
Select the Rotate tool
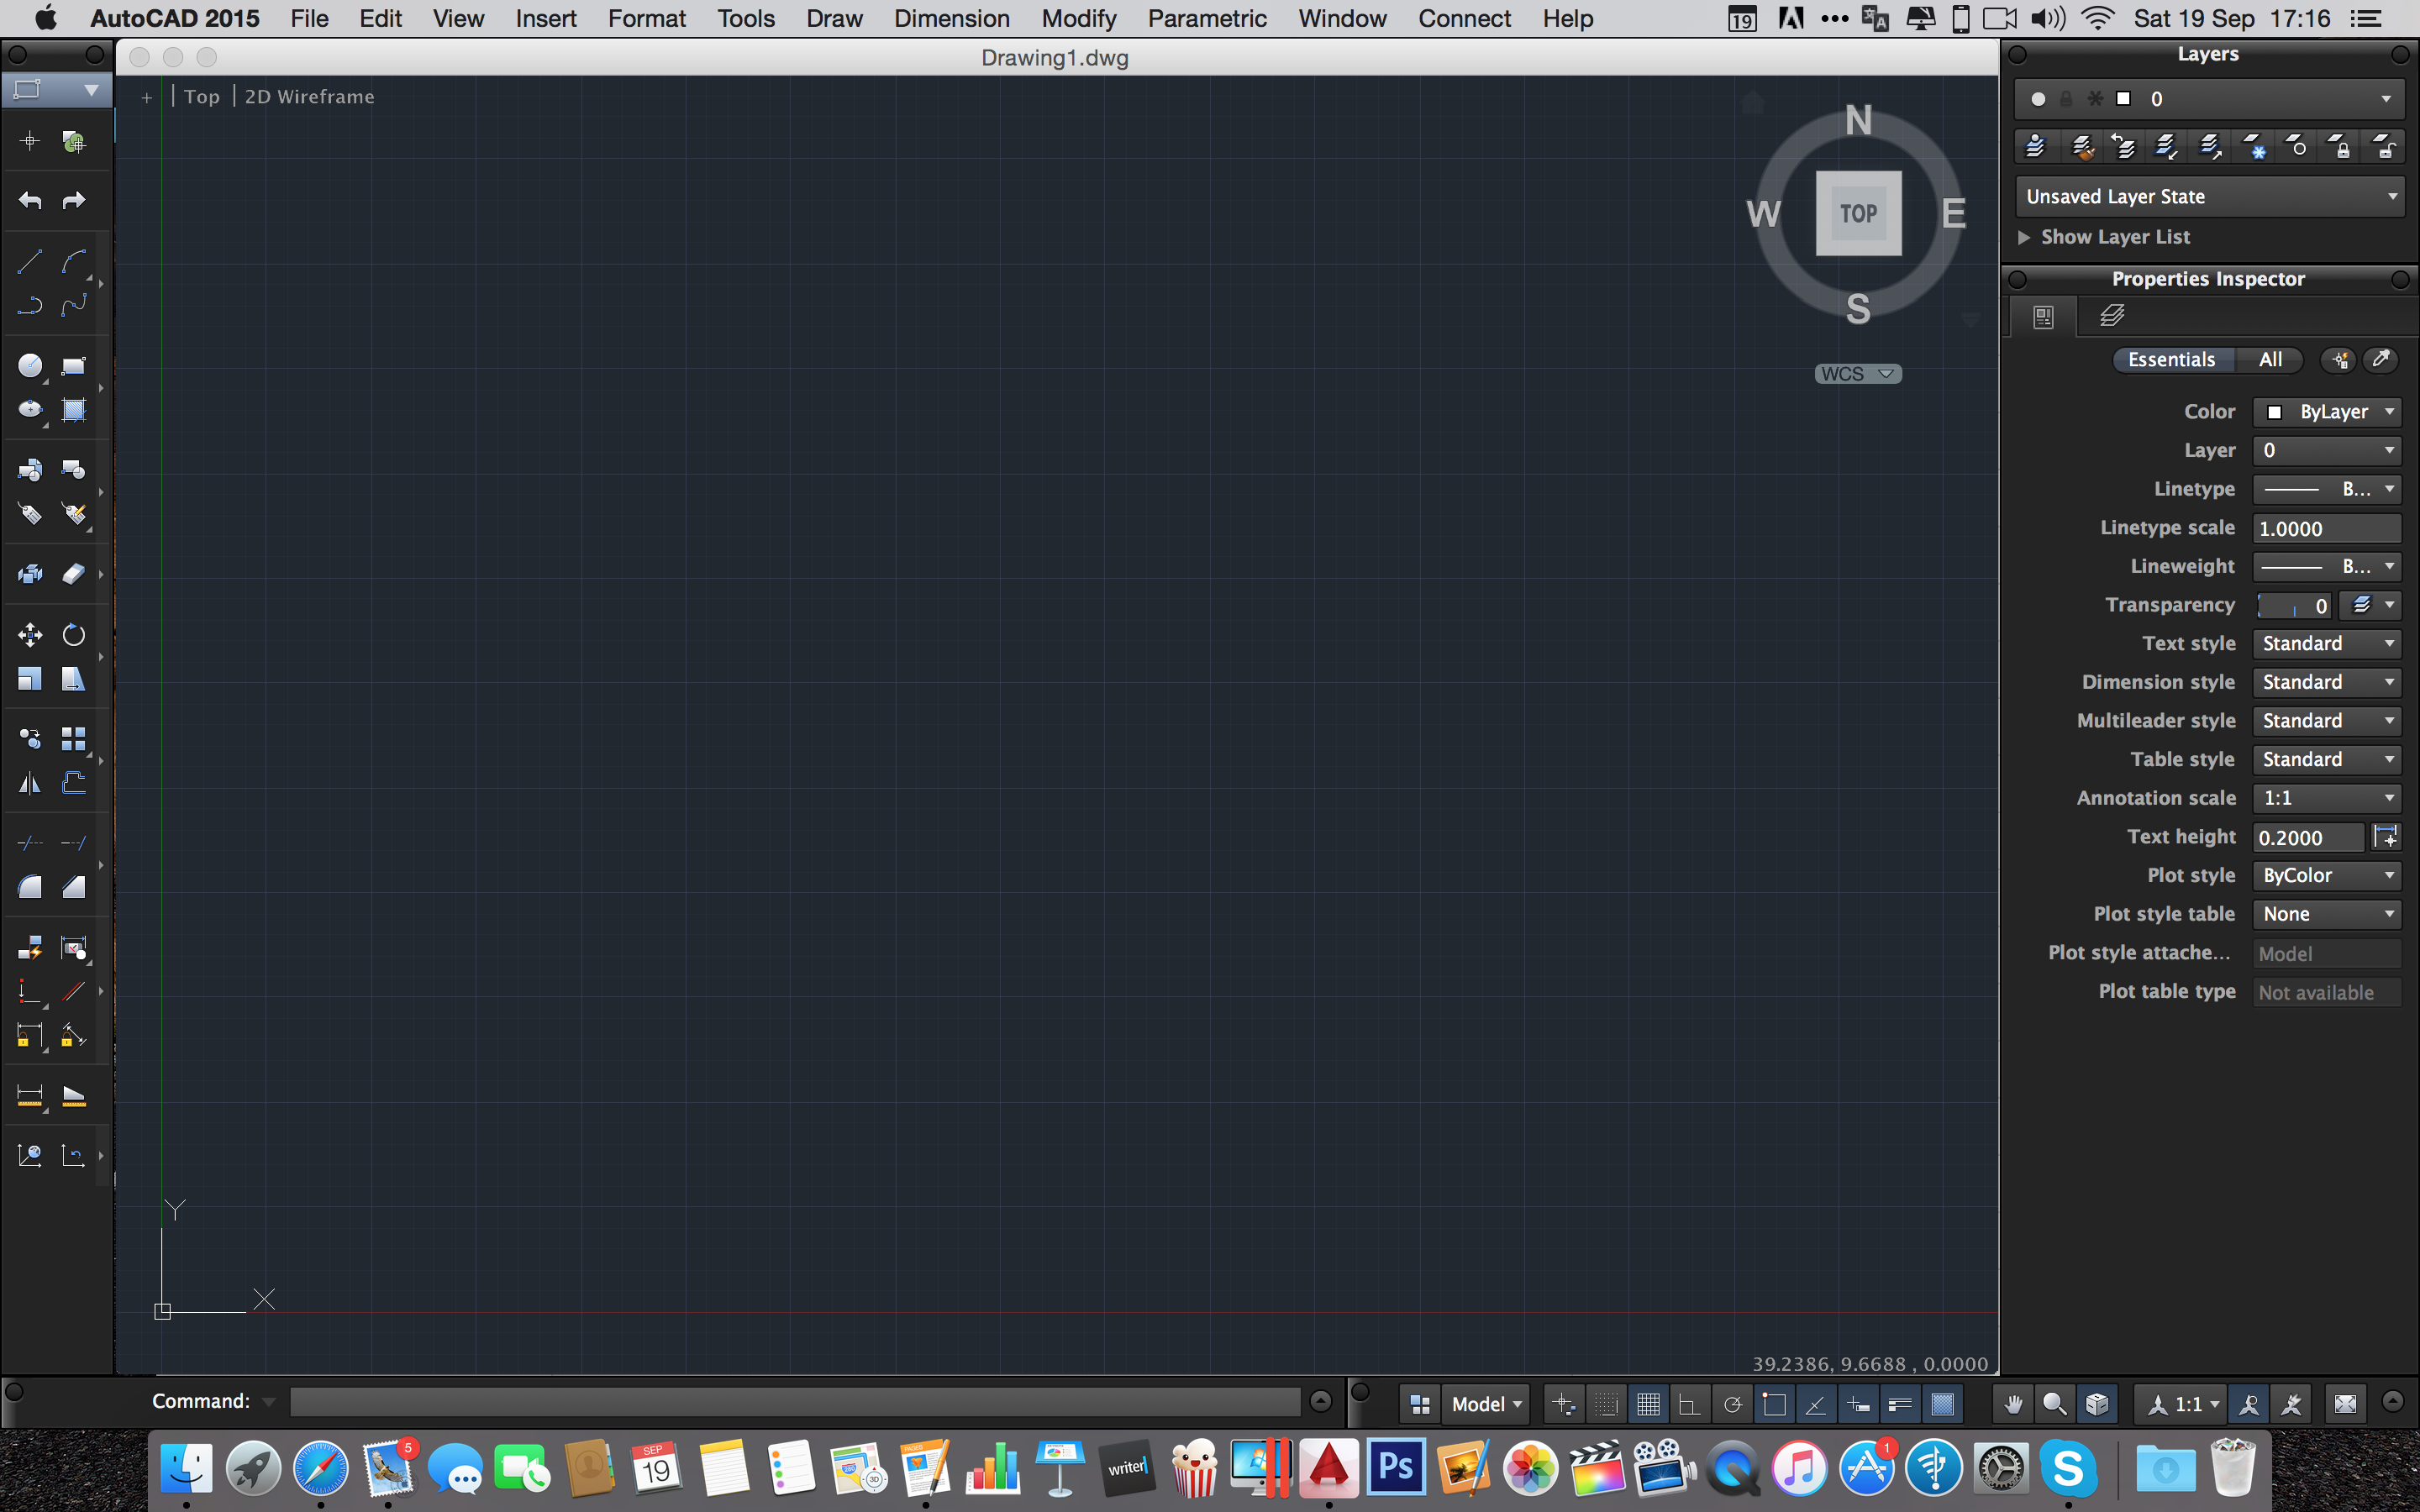point(74,635)
